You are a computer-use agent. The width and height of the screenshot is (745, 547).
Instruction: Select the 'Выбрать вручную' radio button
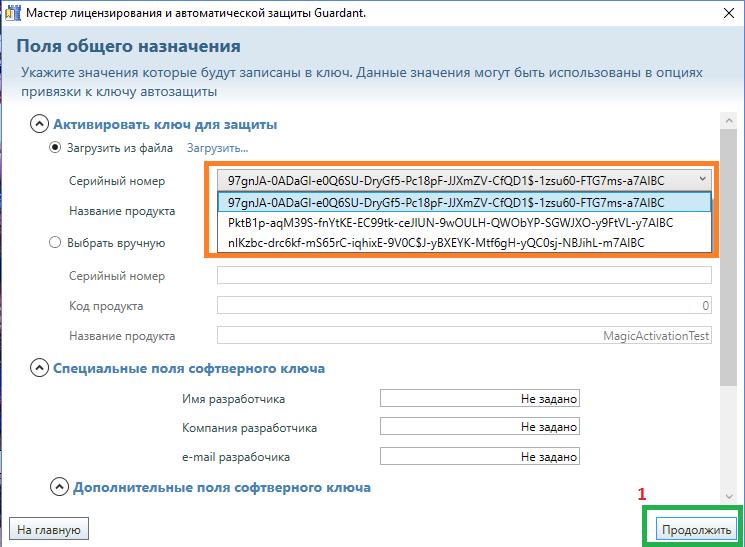coord(56,242)
